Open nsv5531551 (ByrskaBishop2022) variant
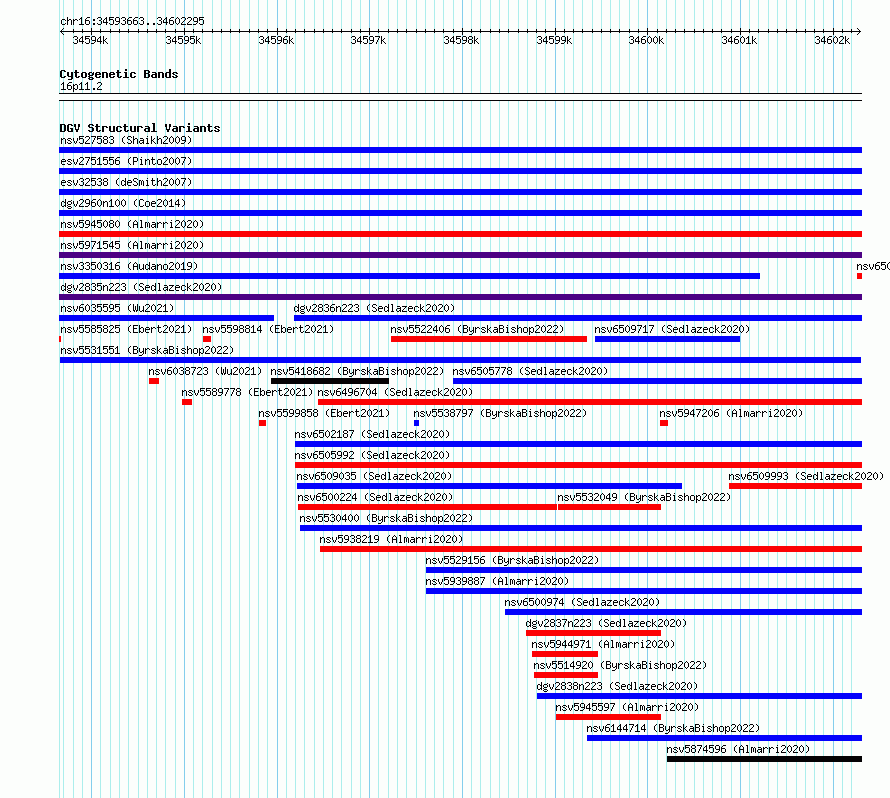890x798 pixels. point(460,360)
